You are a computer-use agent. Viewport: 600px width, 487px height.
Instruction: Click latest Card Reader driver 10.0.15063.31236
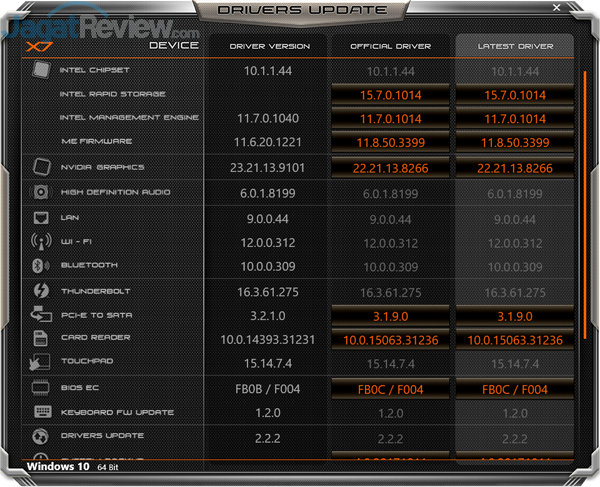pos(514,340)
